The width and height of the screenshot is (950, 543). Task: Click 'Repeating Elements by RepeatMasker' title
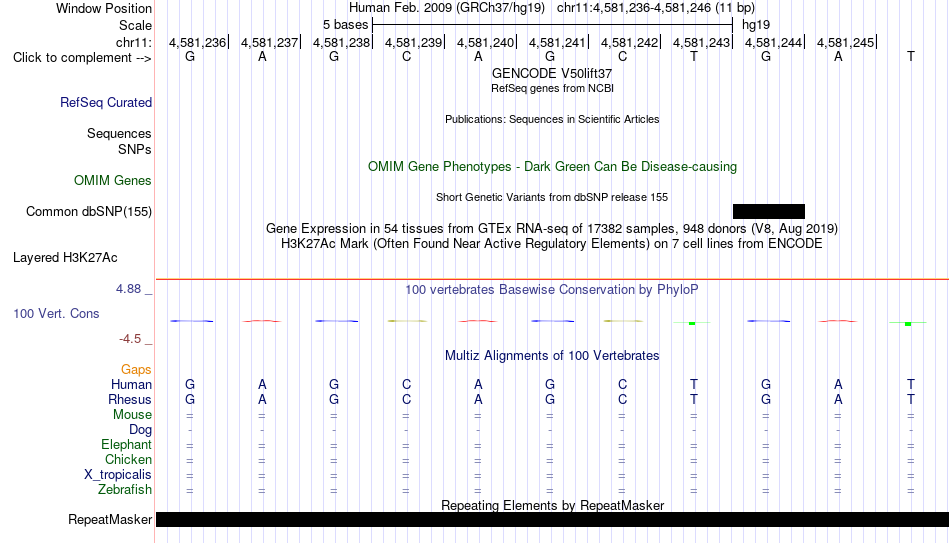tap(552, 505)
